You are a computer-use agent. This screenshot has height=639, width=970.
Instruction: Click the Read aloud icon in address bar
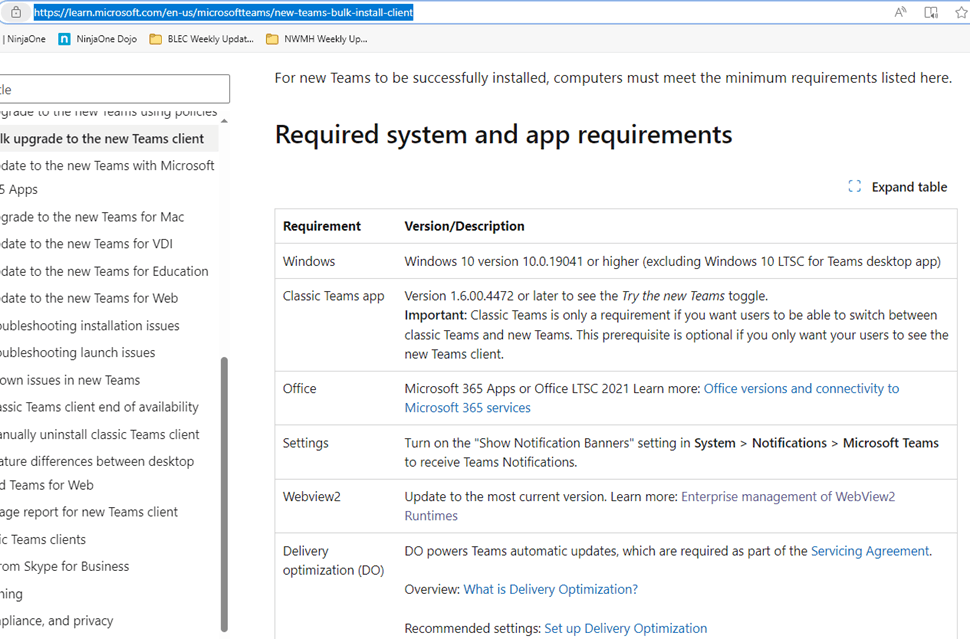(x=901, y=12)
